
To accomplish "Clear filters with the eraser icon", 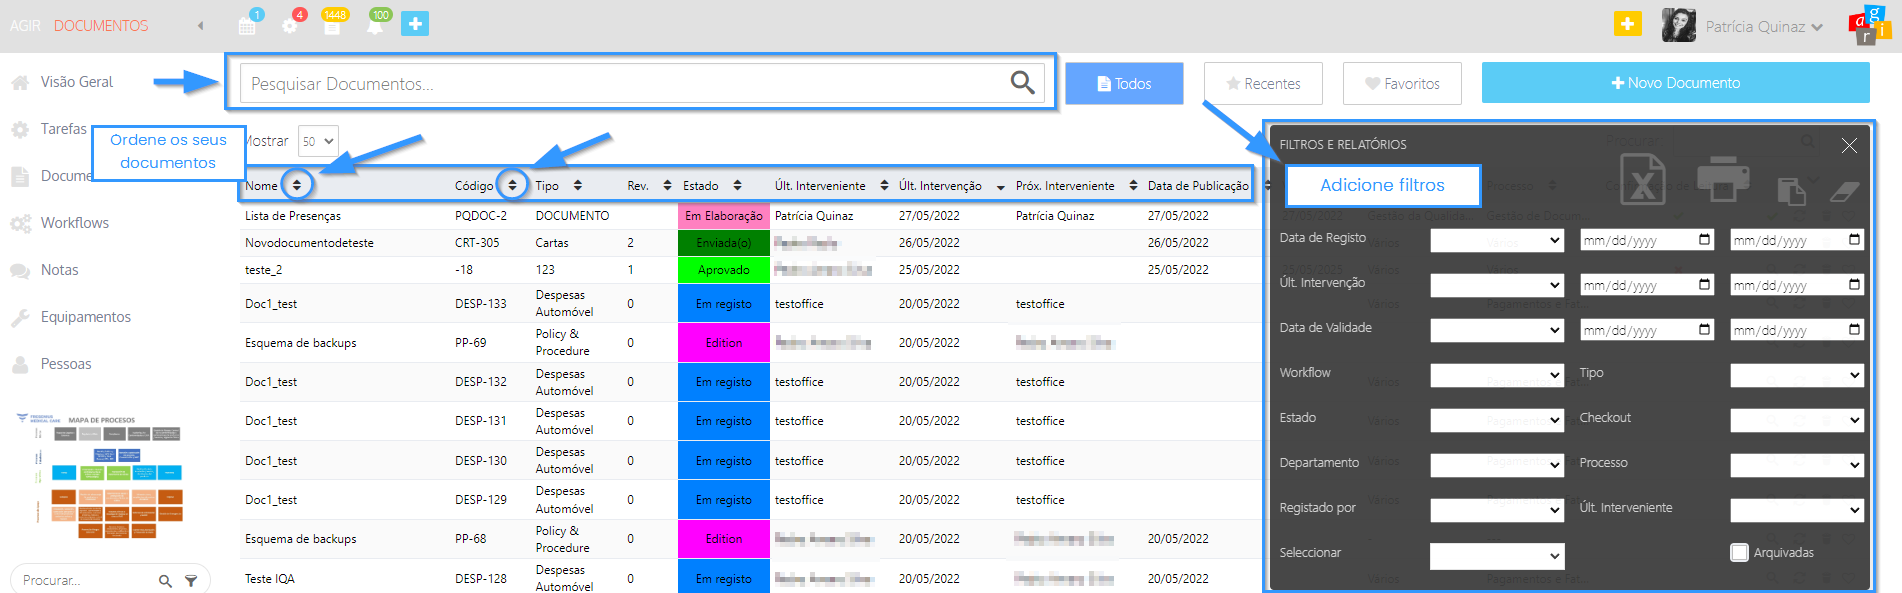I will pyautogui.click(x=1844, y=190).
